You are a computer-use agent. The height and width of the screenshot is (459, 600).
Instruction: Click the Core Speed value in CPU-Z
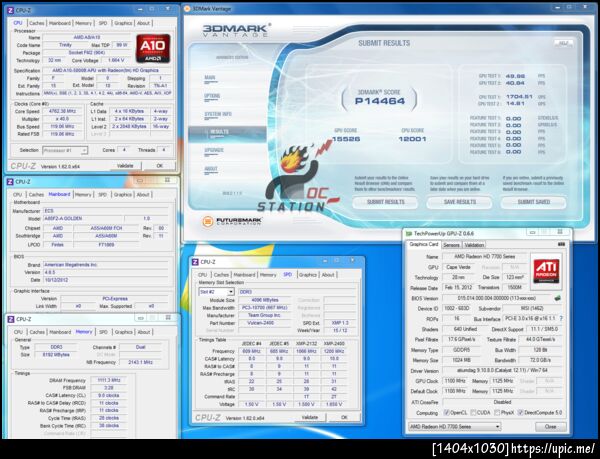click(62, 111)
